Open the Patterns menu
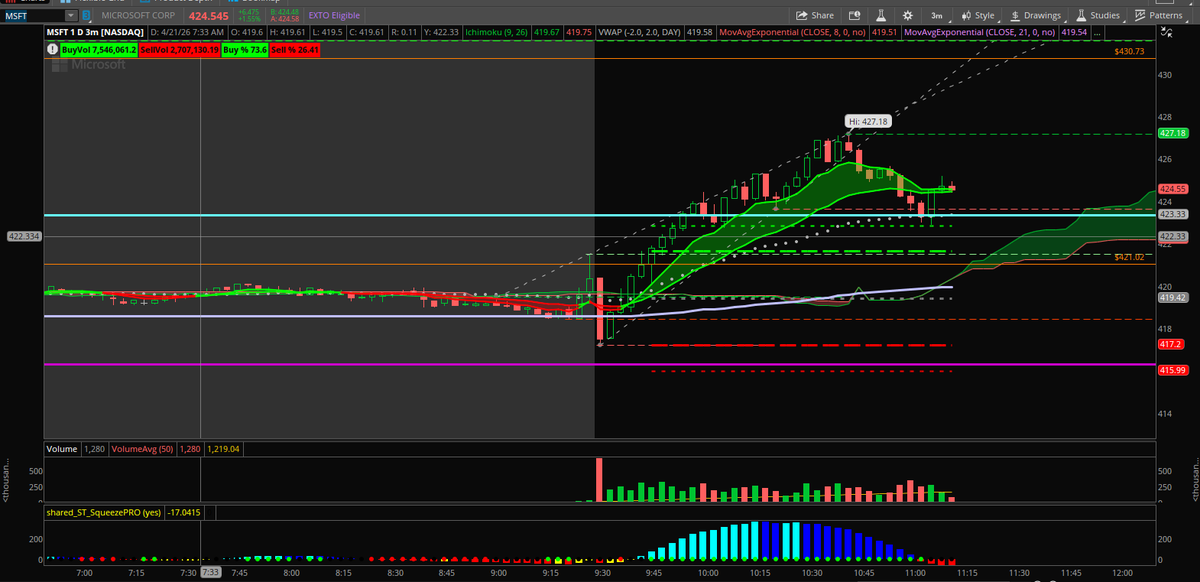Image resolution: width=1200 pixels, height=582 pixels. pyautogui.click(x=1158, y=16)
